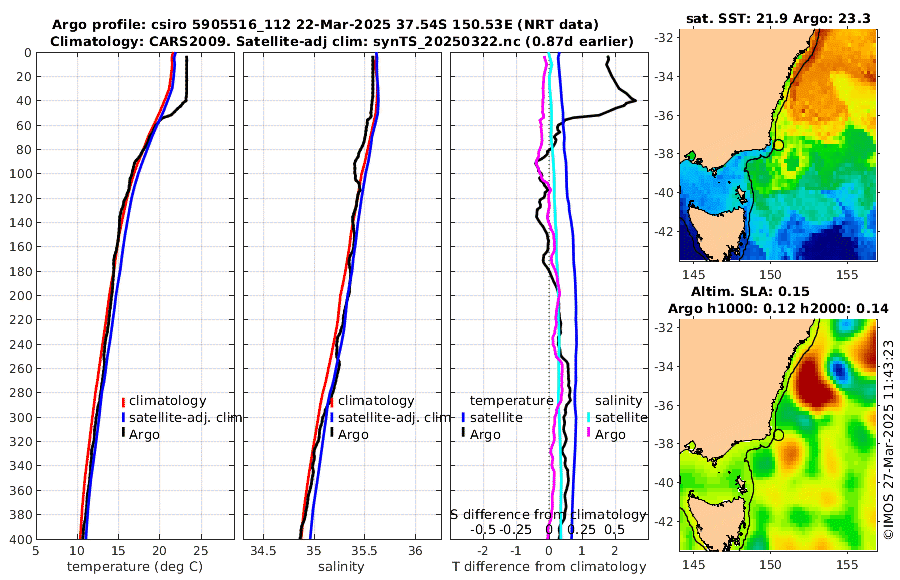
Task: Click the blue temperature satellite marker in the difference legend
Action: coord(463,417)
